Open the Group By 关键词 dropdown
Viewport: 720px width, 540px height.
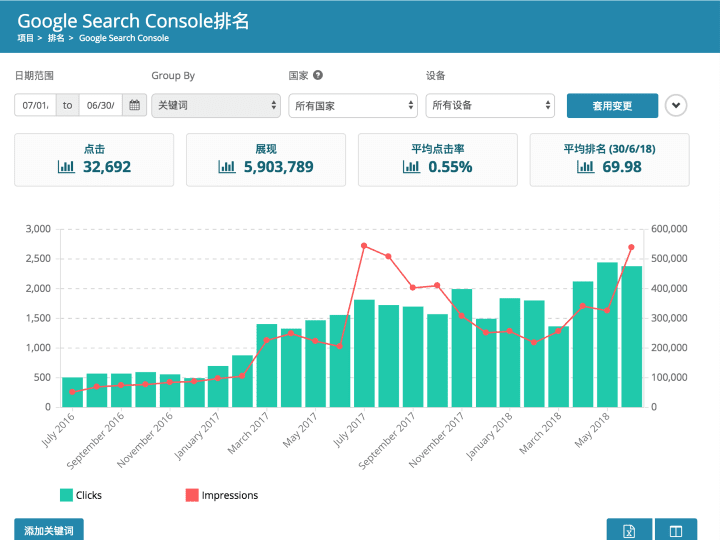coord(216,105)
